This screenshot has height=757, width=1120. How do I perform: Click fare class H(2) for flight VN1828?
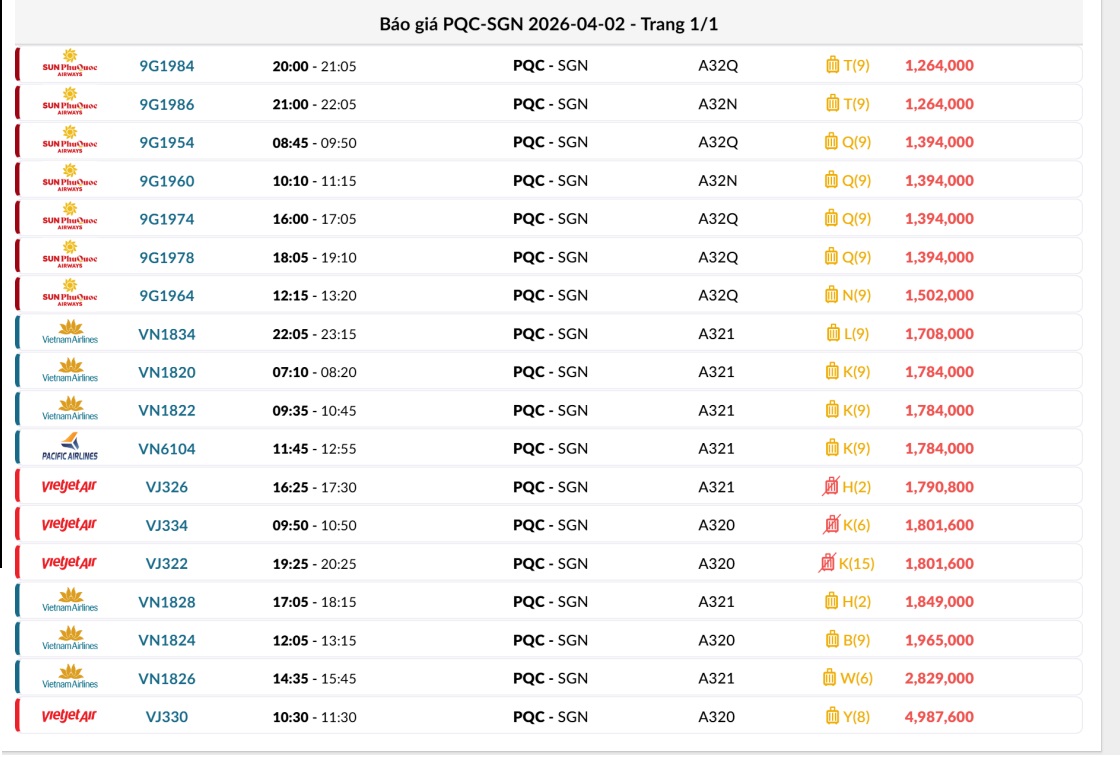coord(857,602)
